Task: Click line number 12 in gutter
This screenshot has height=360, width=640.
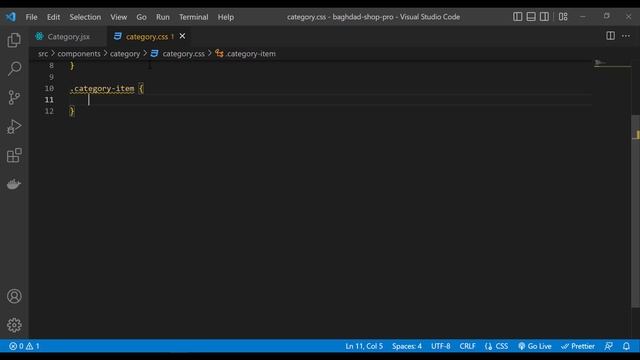Action: pos(49,111)
